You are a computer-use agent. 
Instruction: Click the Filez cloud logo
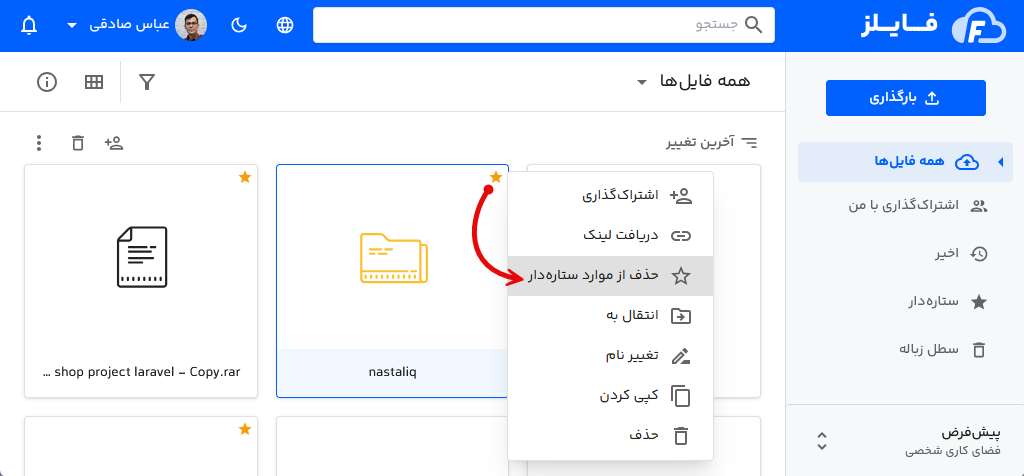980,26
